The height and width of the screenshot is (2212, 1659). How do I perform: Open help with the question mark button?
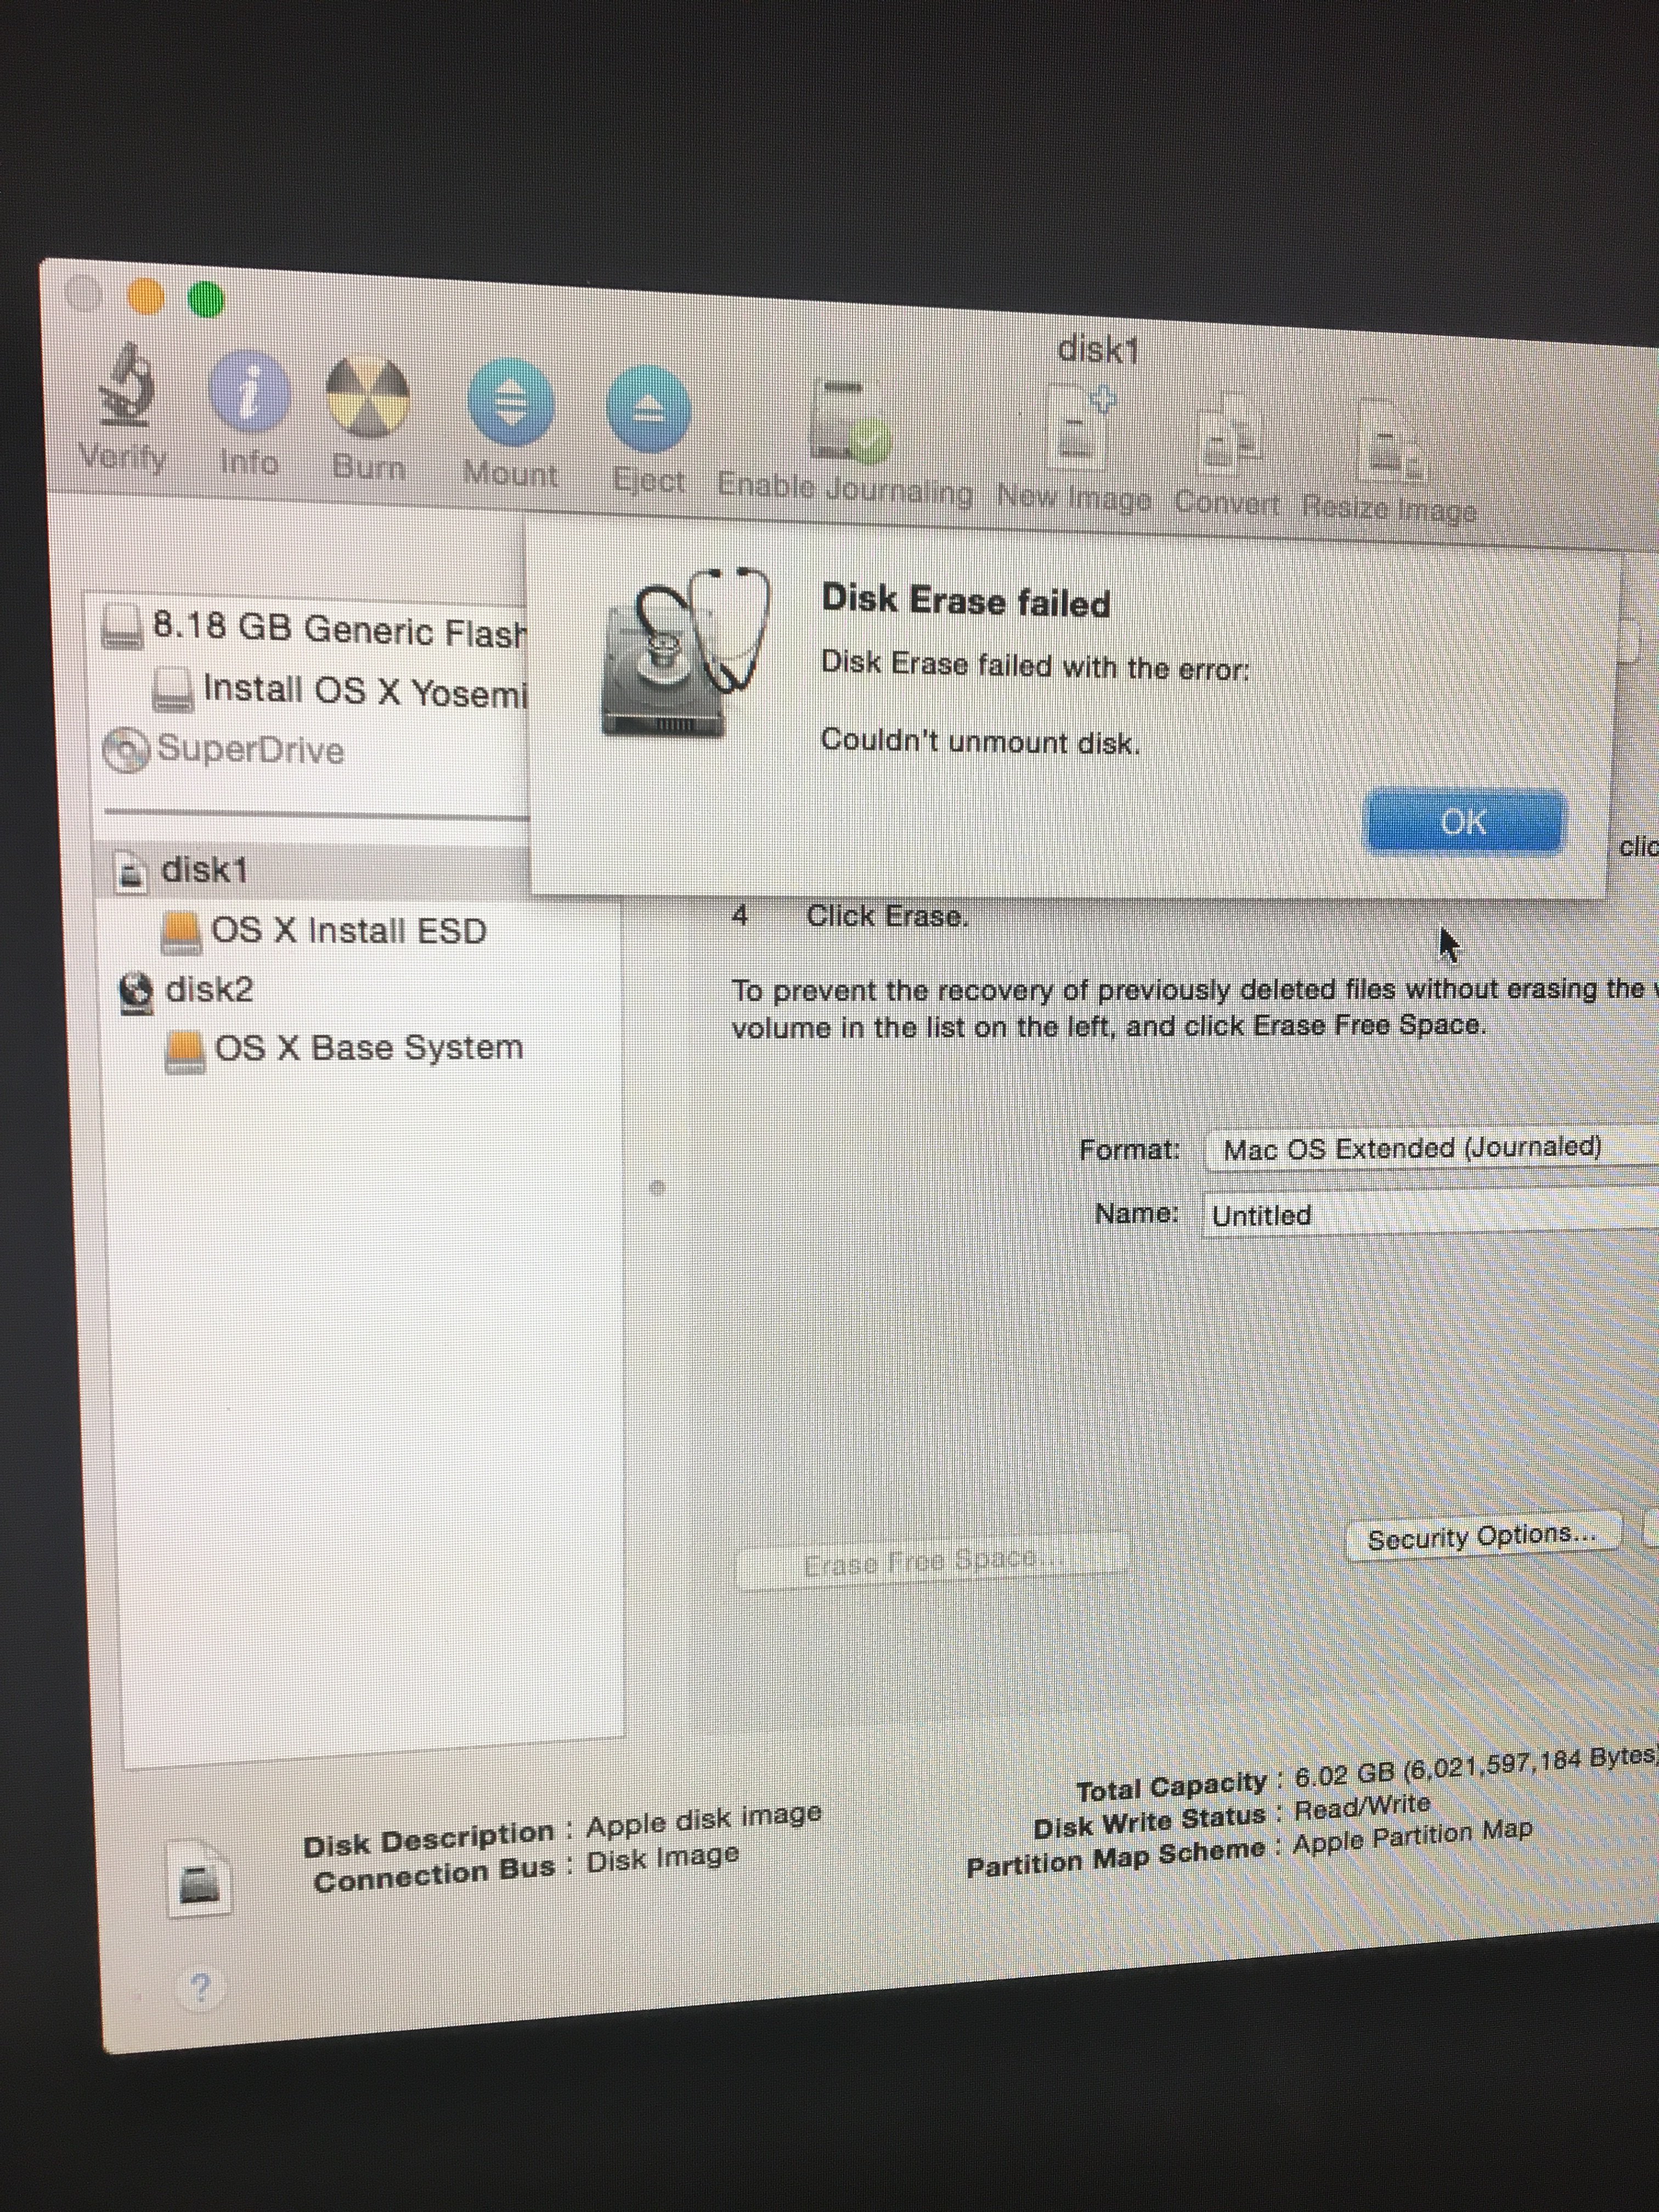200,1987
